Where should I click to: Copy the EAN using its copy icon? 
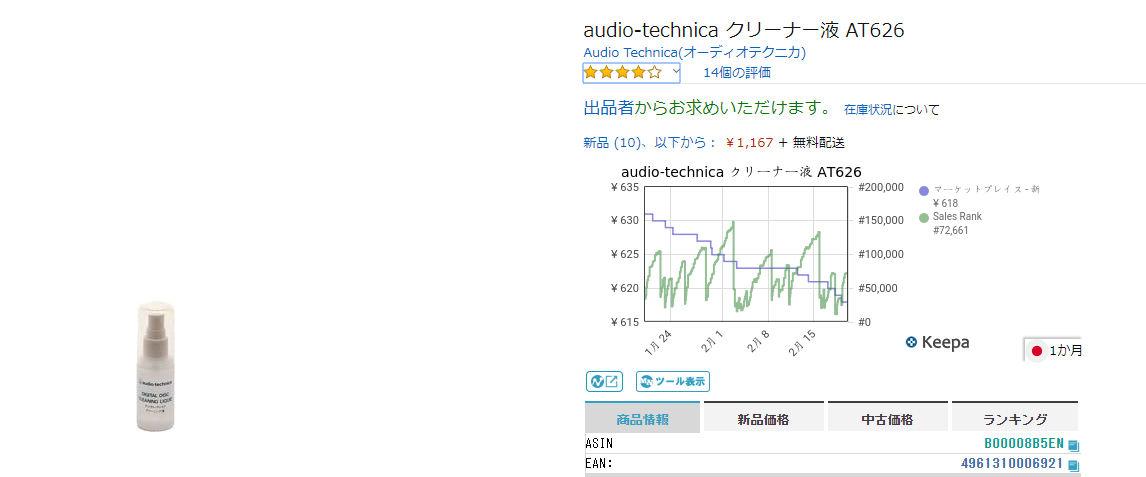tap(1073, 465)
